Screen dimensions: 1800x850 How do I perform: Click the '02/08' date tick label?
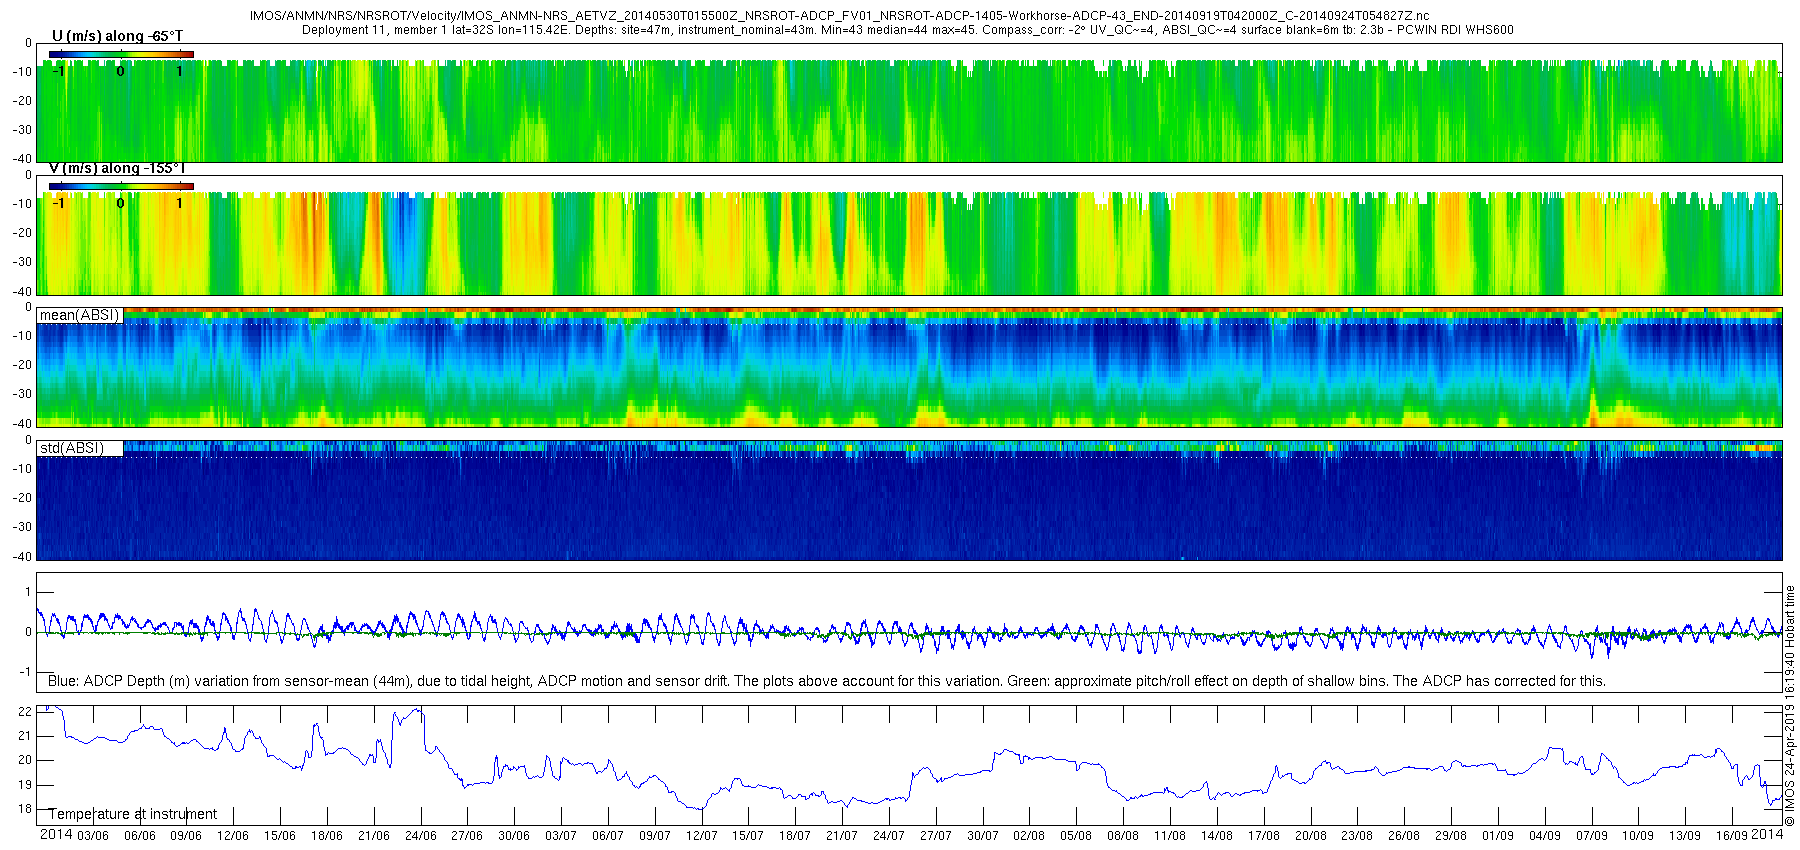tap(1029, 836)
